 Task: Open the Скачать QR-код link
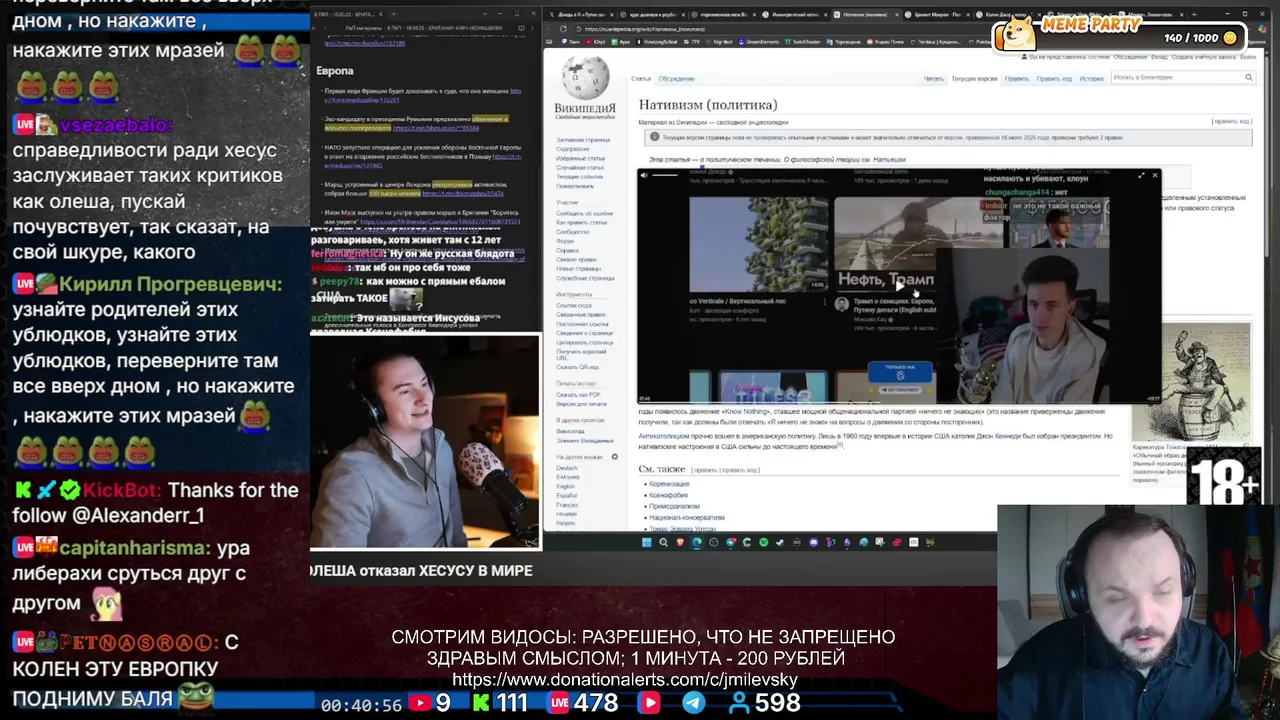(577, 367)
